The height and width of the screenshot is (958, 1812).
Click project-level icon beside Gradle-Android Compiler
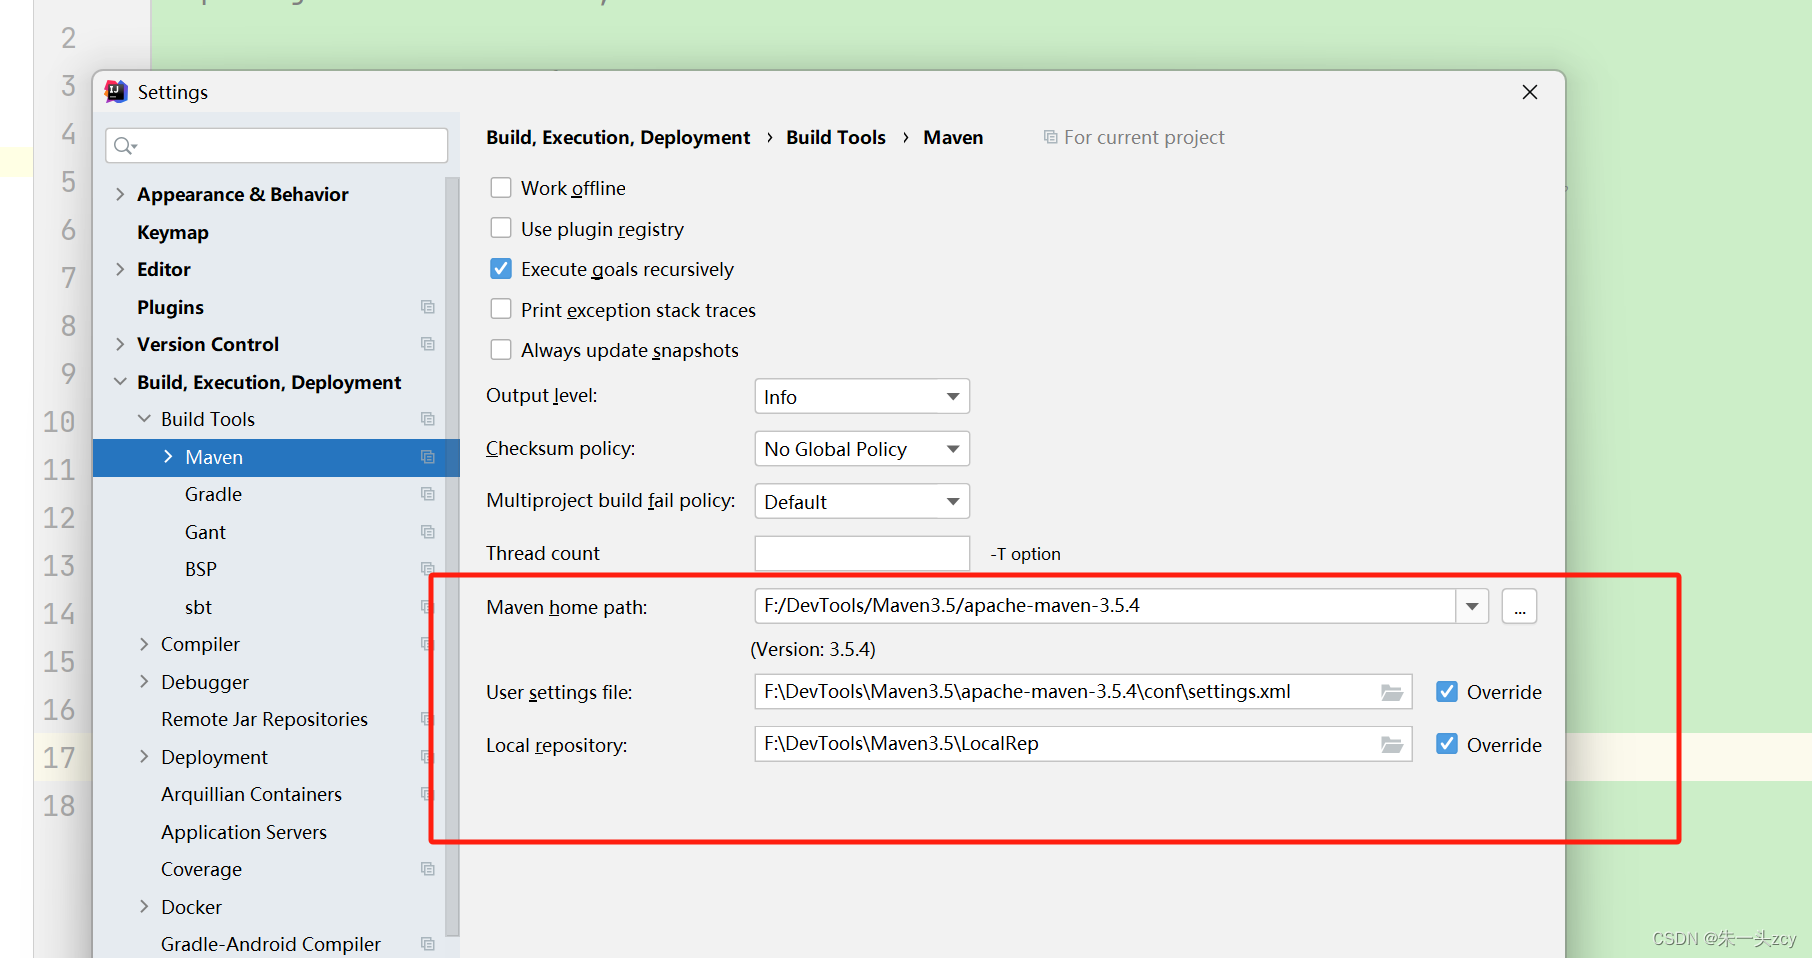(428, 944)
